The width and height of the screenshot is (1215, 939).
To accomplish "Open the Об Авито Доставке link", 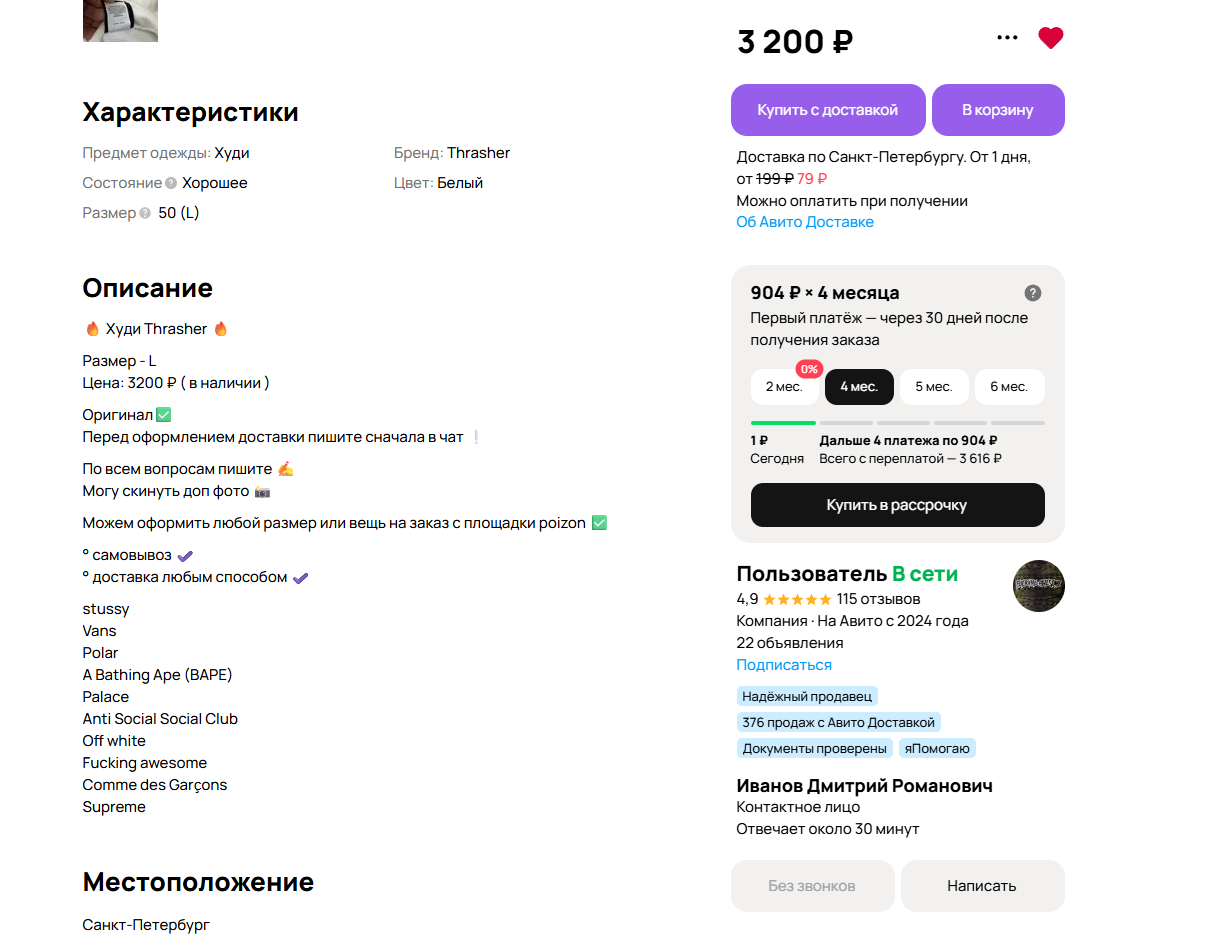I will pos(804,222).
